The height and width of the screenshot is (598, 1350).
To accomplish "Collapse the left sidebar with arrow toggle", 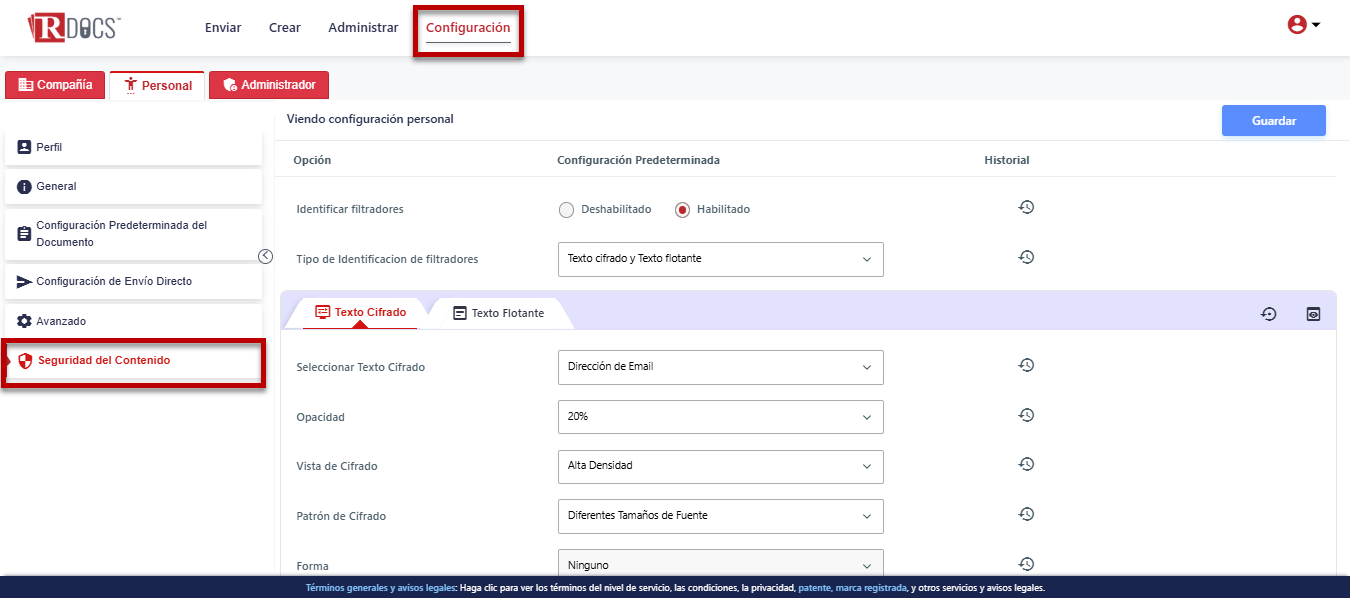I will point(265,256).
